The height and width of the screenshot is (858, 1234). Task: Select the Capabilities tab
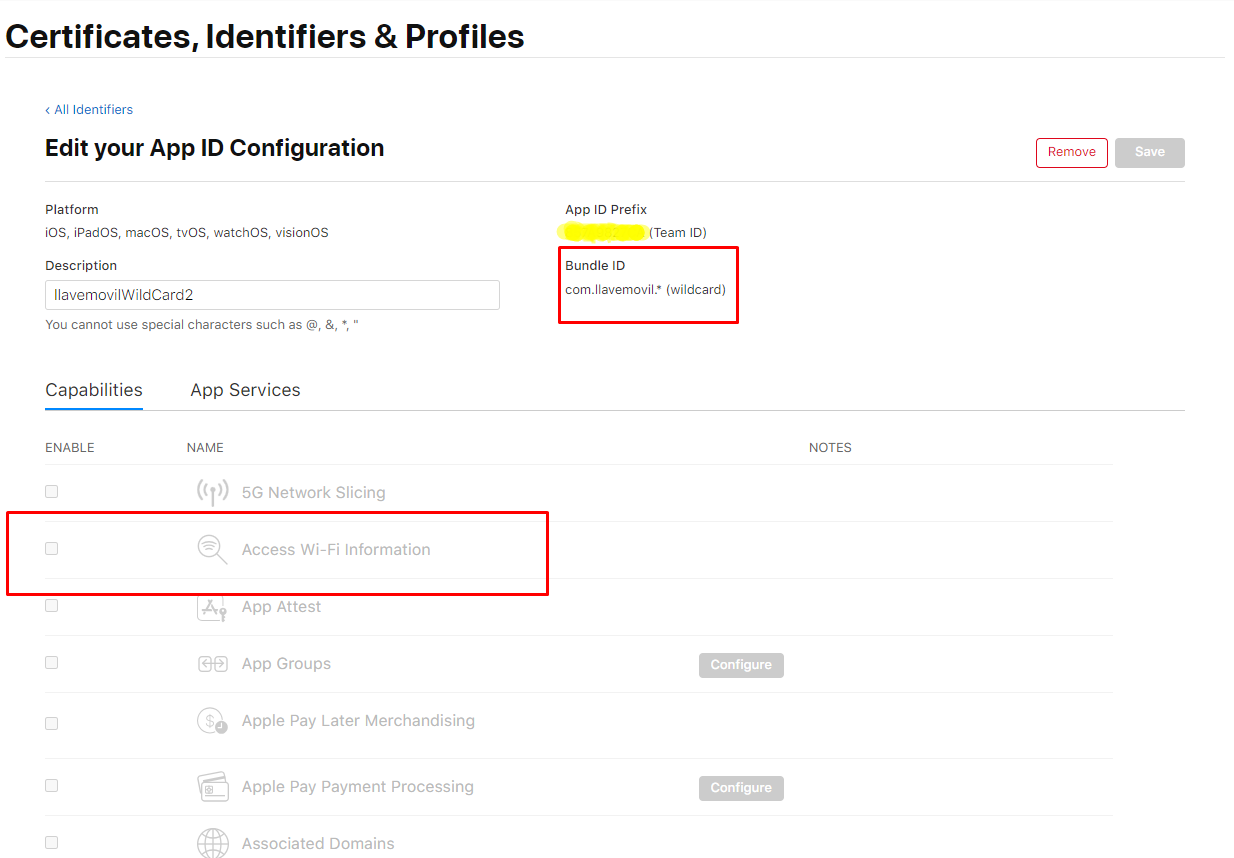(x=94, y=390)
